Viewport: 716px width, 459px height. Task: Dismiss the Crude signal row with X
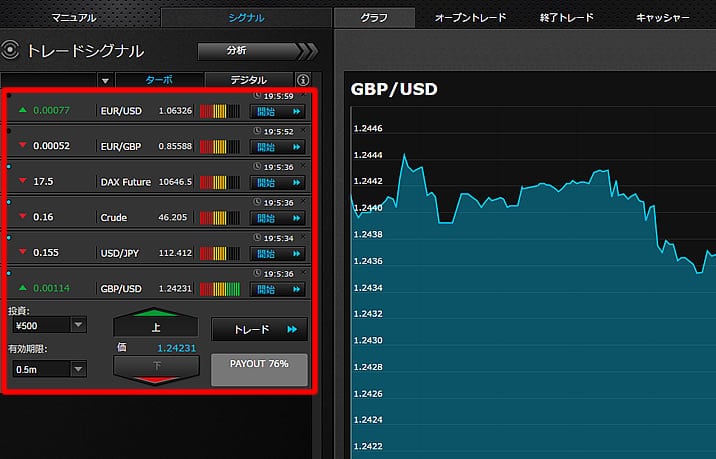(304, 201)
